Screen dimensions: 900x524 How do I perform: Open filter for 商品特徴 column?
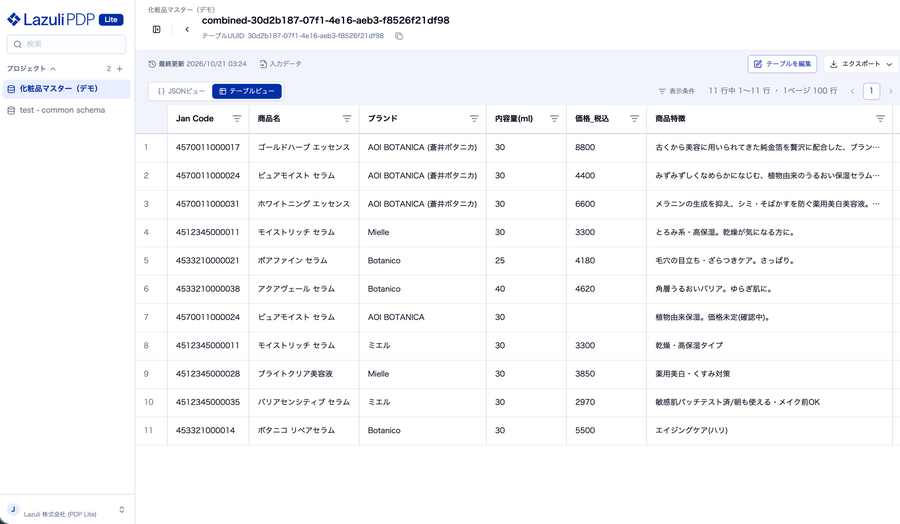880,118
